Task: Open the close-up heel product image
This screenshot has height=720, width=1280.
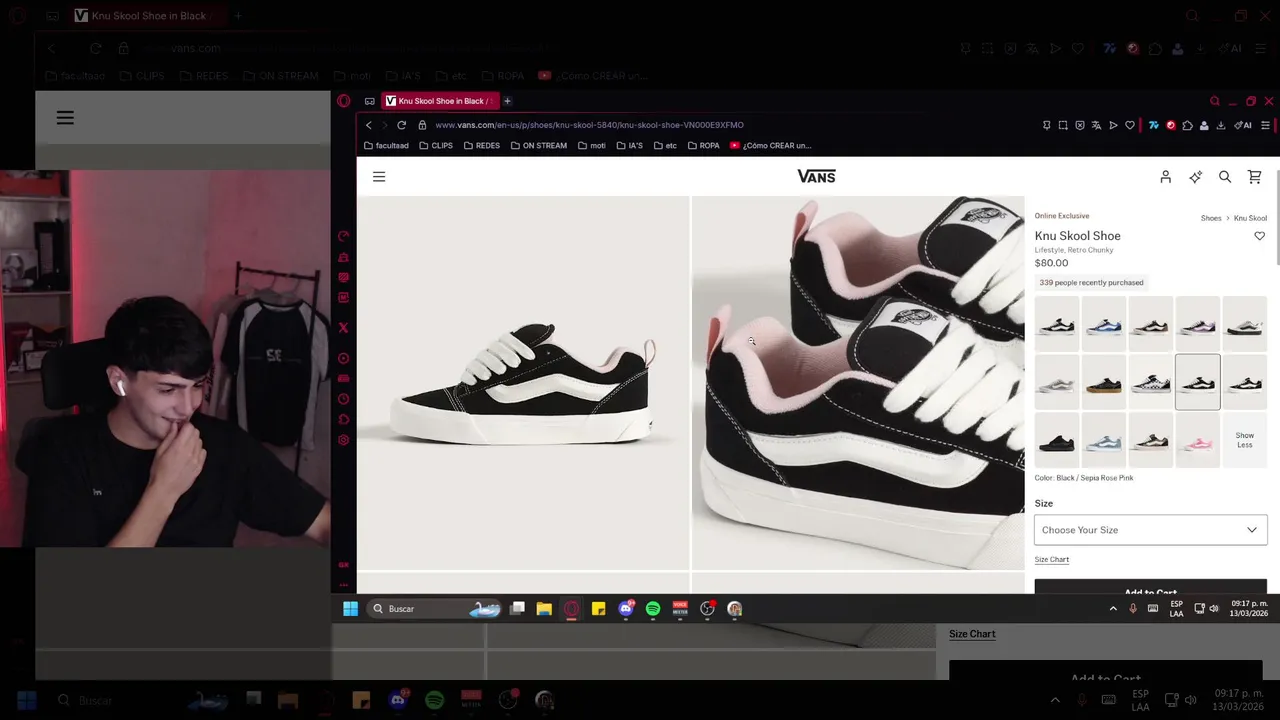Action: click(858, 383)
